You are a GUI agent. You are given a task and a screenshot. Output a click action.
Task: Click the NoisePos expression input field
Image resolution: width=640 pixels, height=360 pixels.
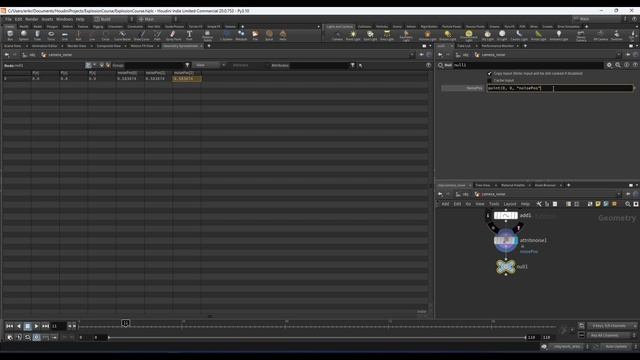click(560, 88)
